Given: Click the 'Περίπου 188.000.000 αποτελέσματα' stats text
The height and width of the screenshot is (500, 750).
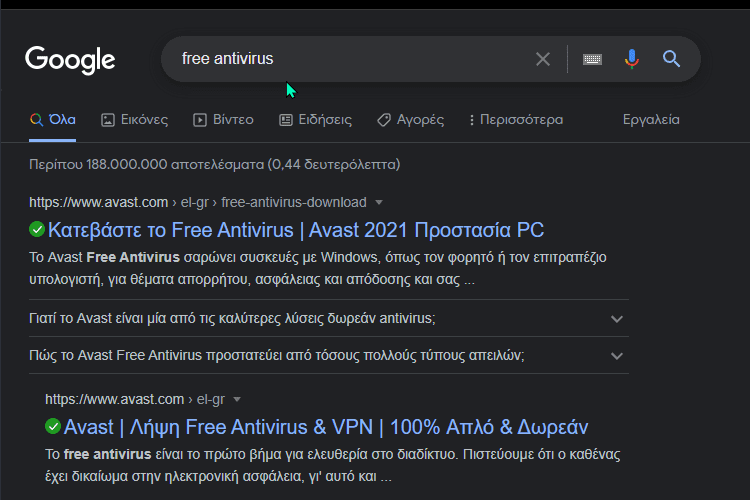Looking at the screenshot, I should click(215, 164).
